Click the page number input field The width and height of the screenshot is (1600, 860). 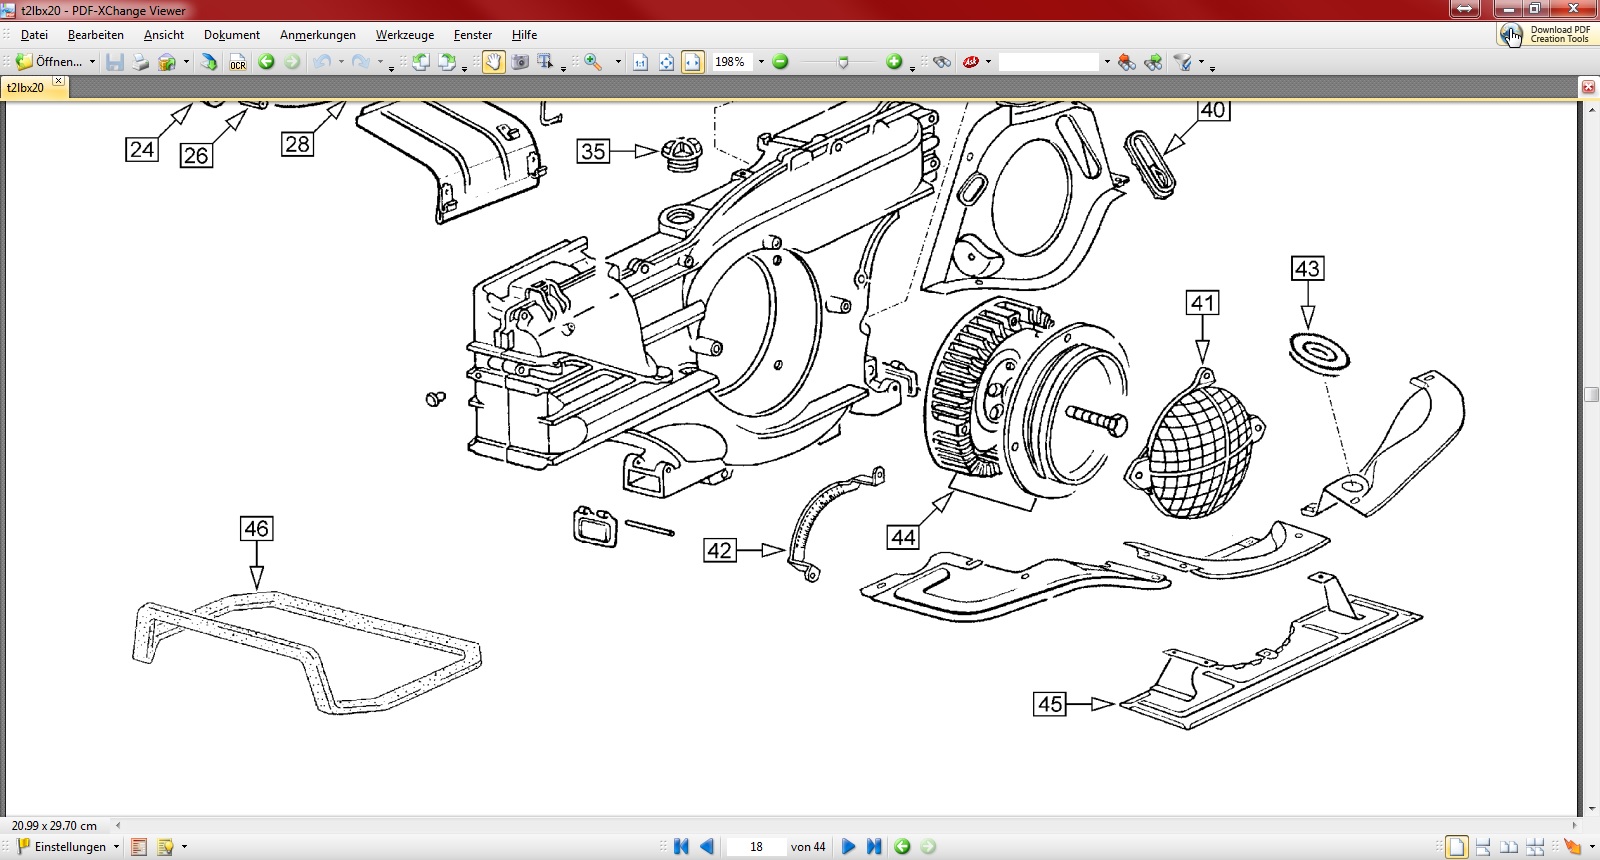[x=756, y=847]
